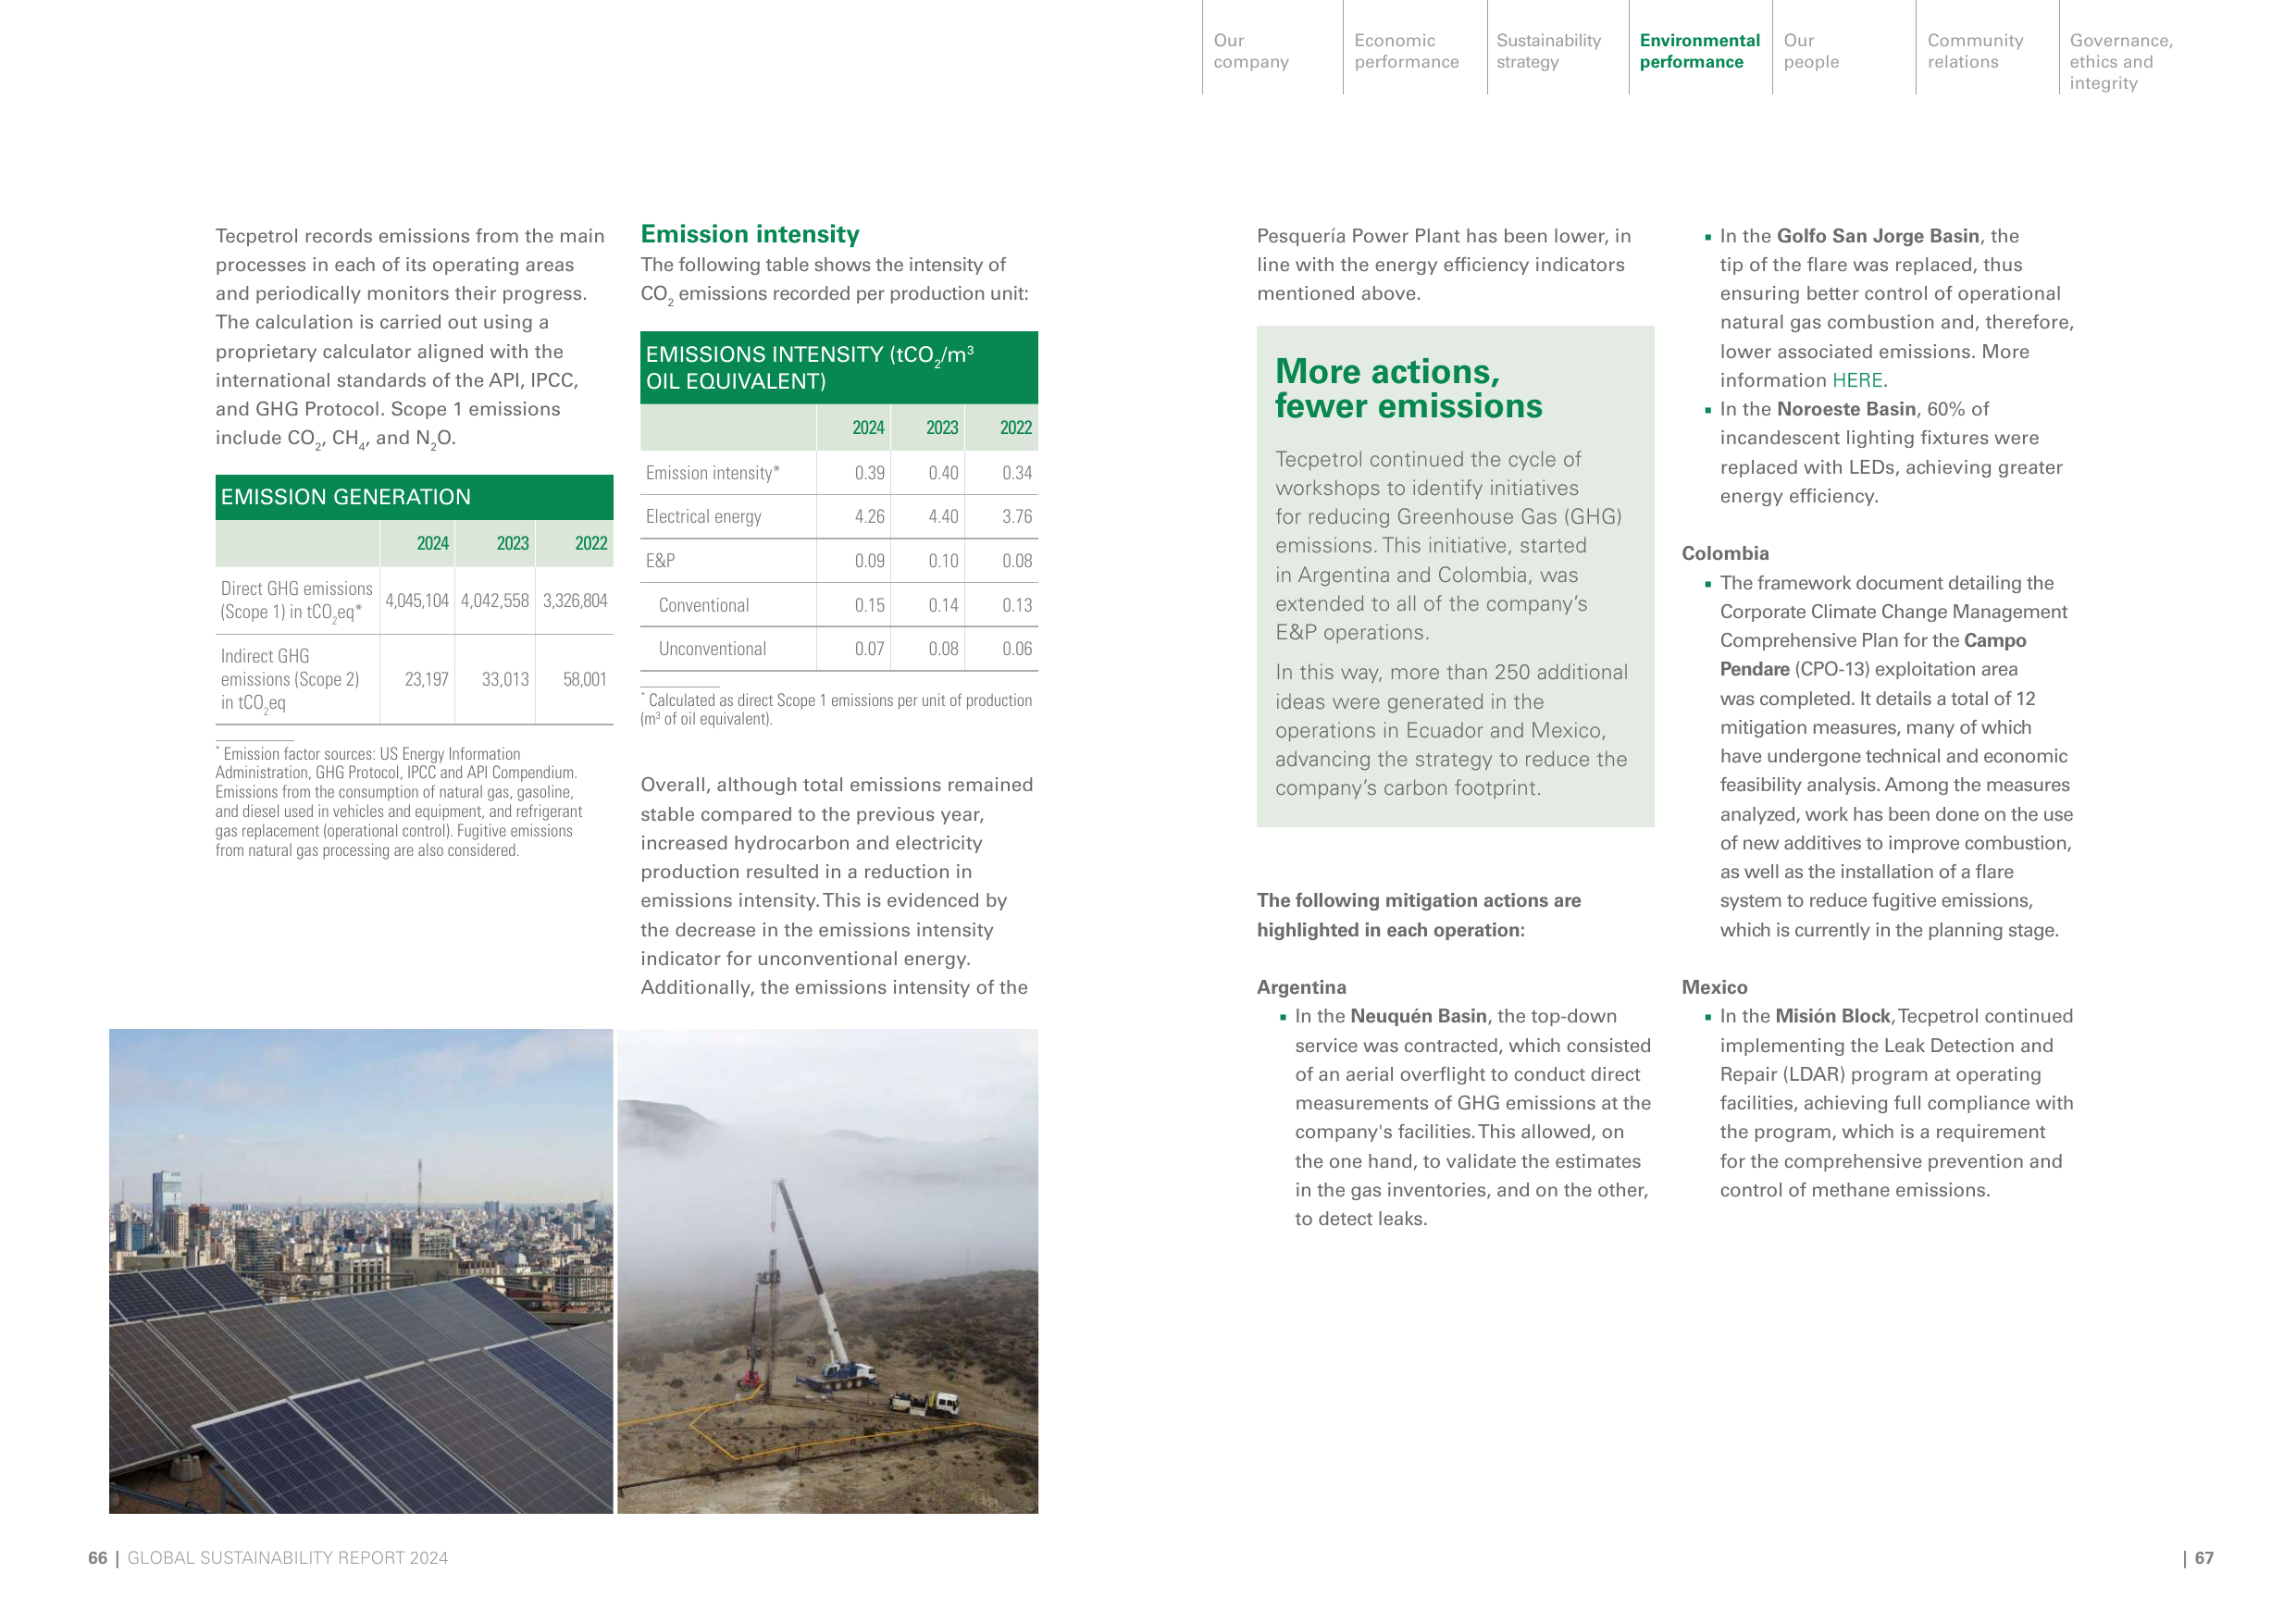Select the 33,013 Scope 2 value

(x=505, y=679)
